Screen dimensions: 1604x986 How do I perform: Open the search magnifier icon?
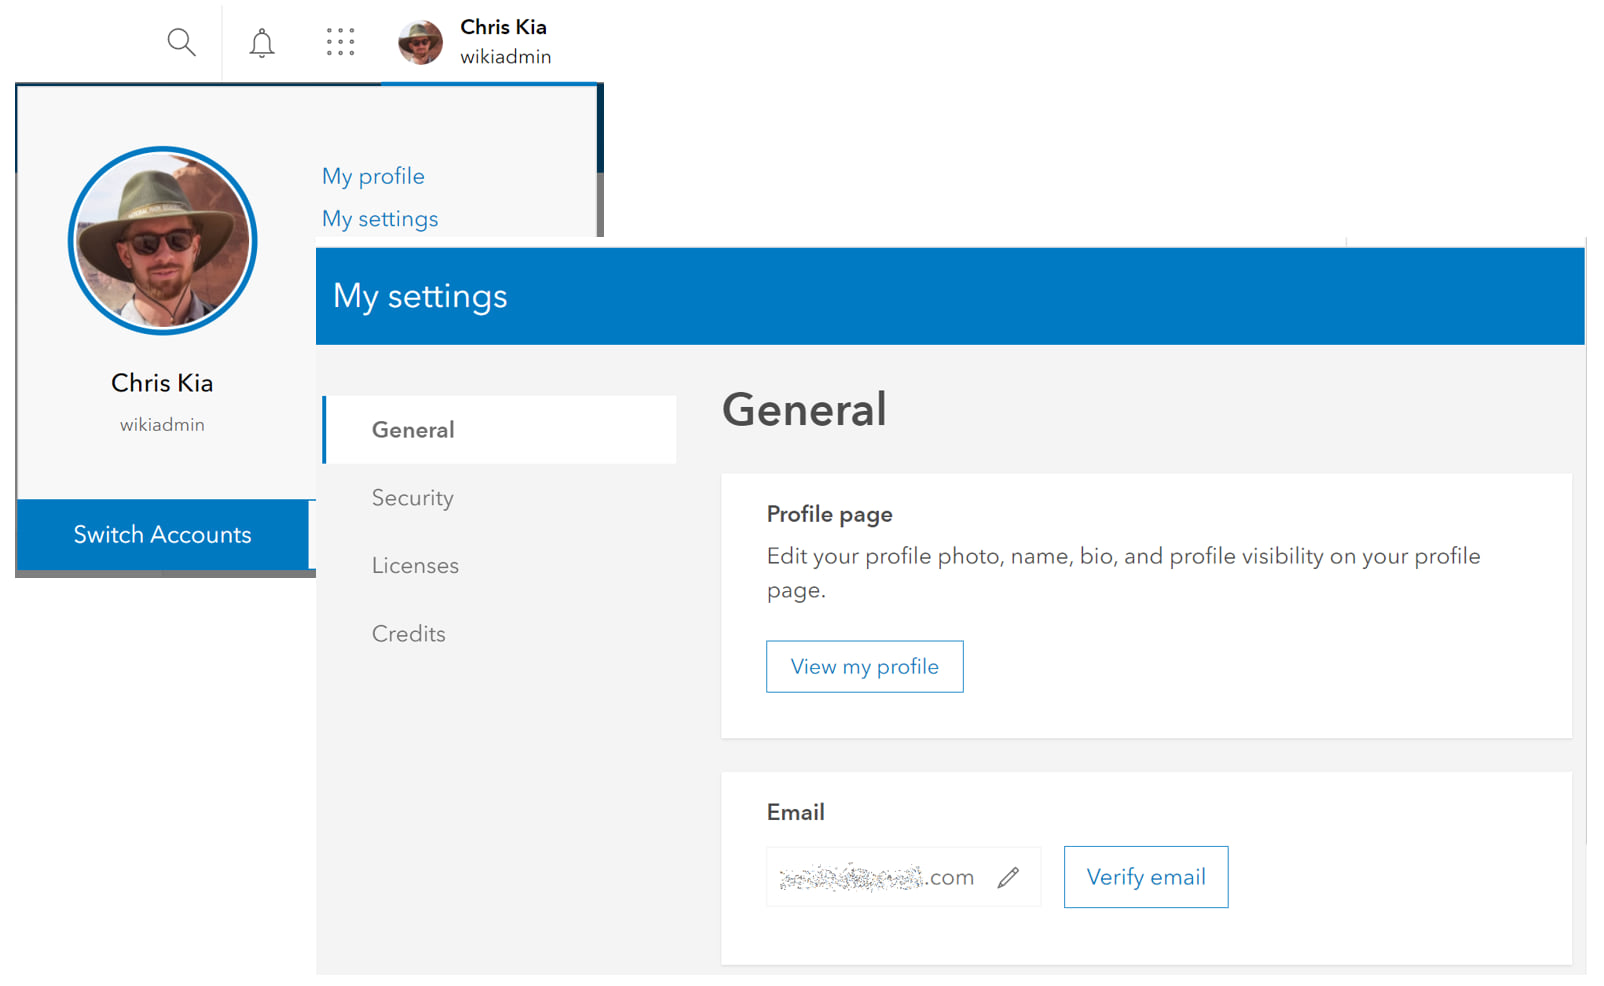point(181,42)
